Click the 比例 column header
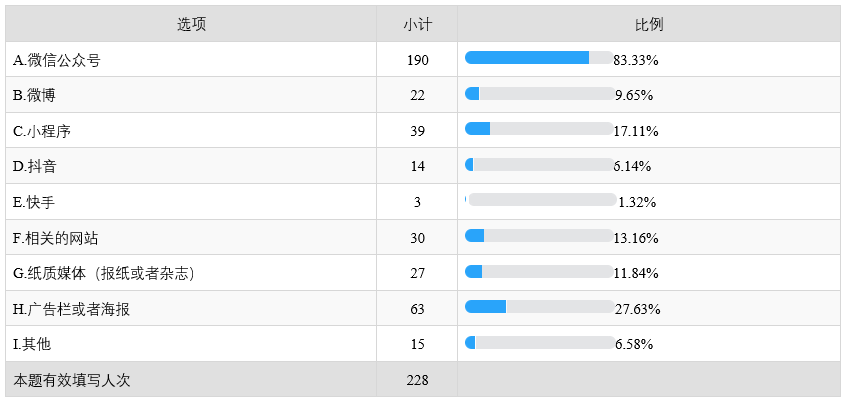The width and height of the screenshot is (848, 401). tap(649, 24)
